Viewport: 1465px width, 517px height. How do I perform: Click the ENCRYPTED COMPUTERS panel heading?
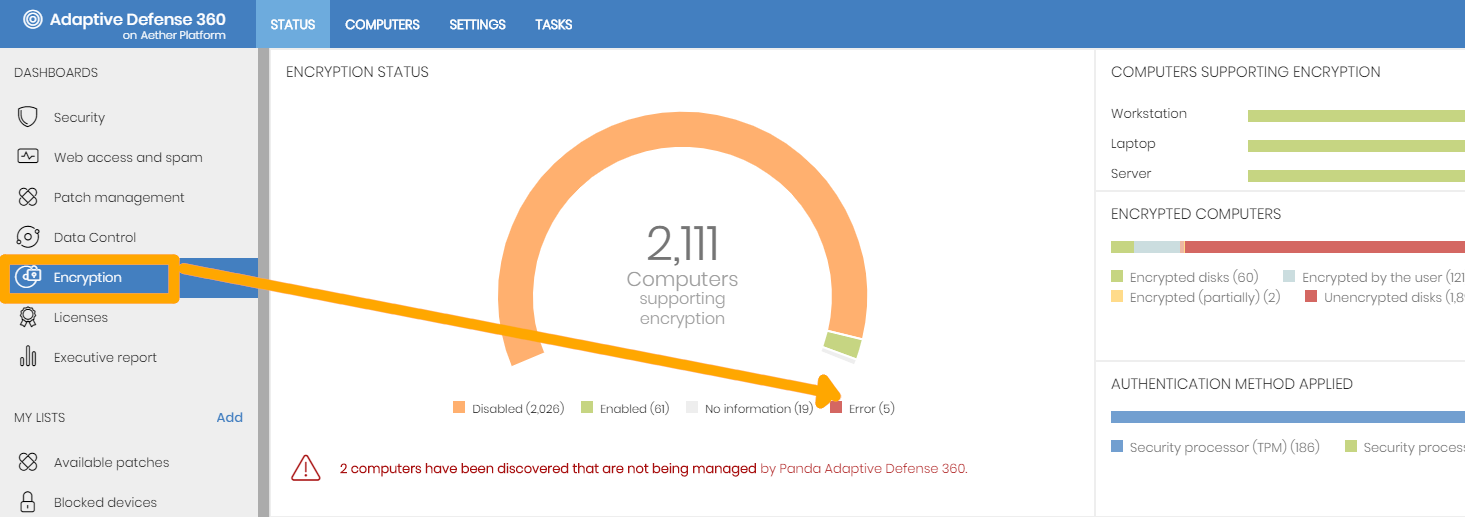(x=1196, y=214)
